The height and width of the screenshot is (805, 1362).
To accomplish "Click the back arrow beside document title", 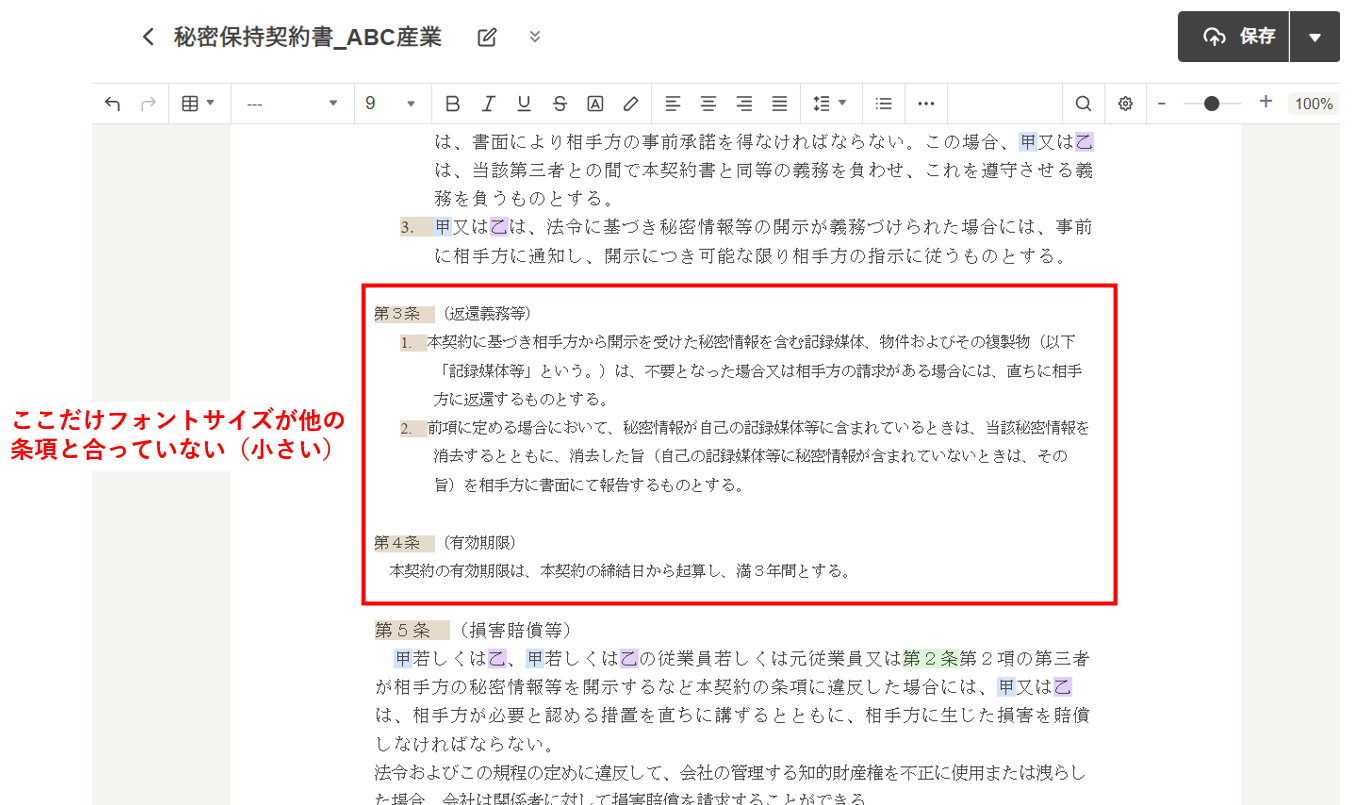I will tap(148, 37).
